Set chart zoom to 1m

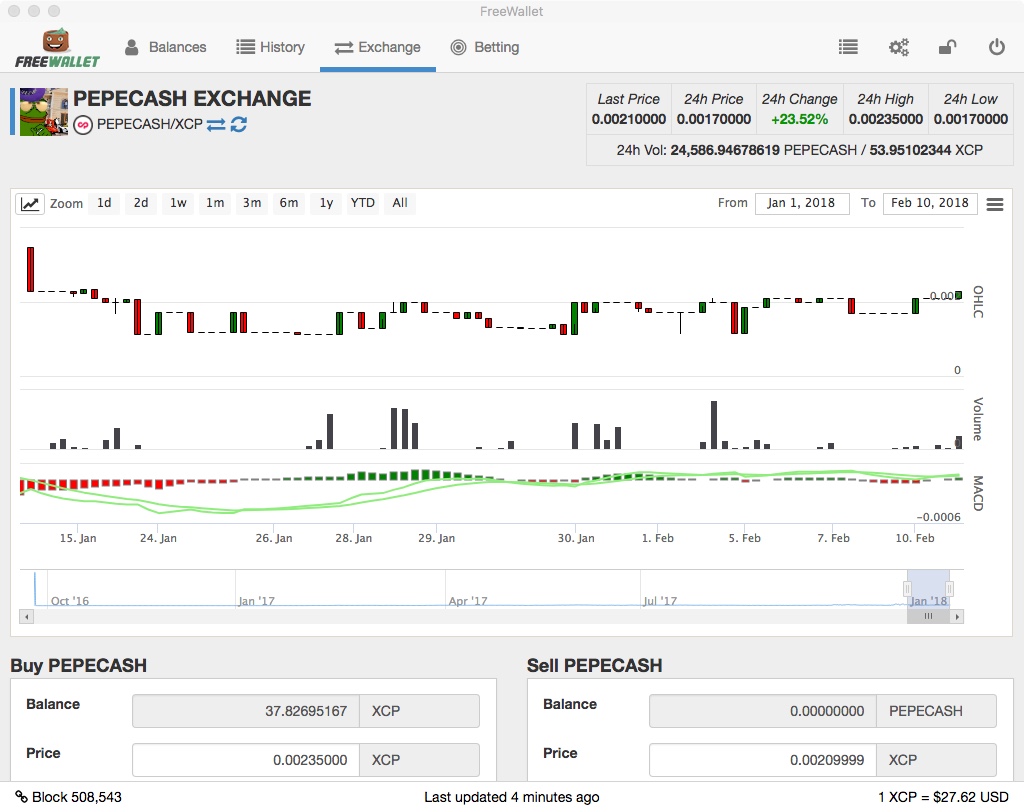pyautogui.click(x=215, y=203)
